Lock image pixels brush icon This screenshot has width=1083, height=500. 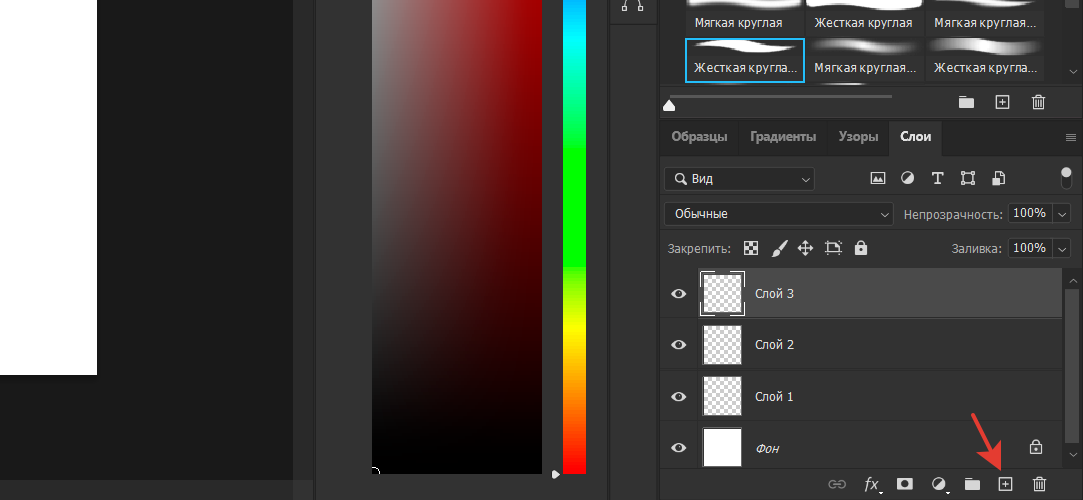tap(779, 248)
